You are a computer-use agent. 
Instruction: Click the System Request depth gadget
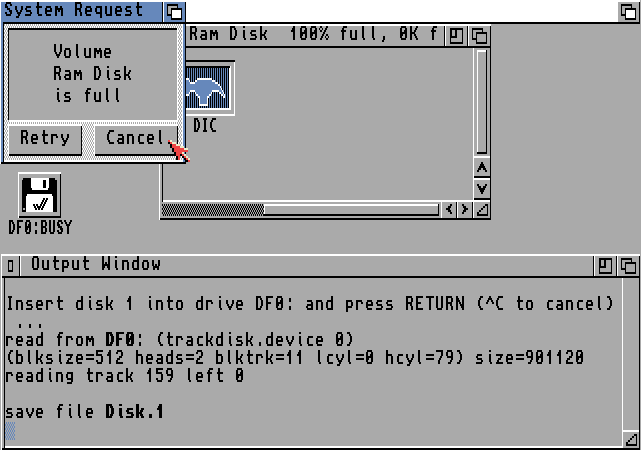tap(174, 11)
